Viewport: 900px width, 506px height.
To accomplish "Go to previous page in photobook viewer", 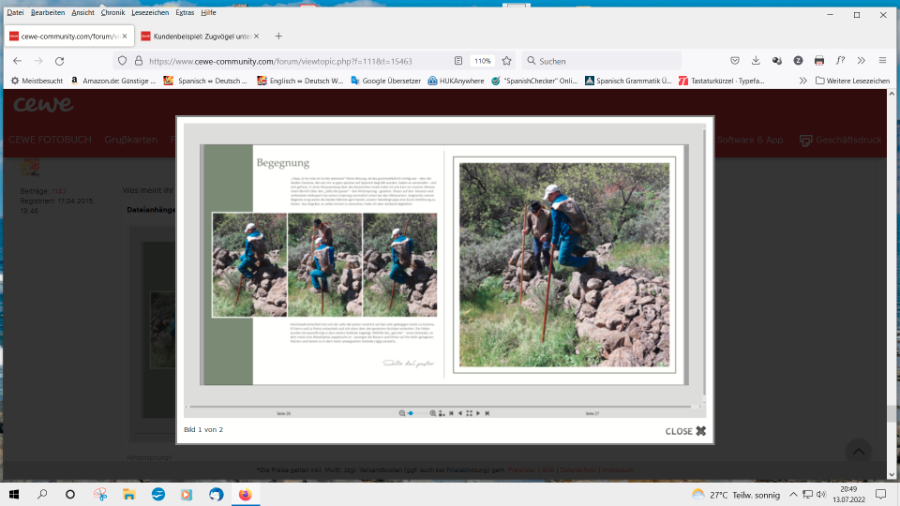I will point(460,413).
